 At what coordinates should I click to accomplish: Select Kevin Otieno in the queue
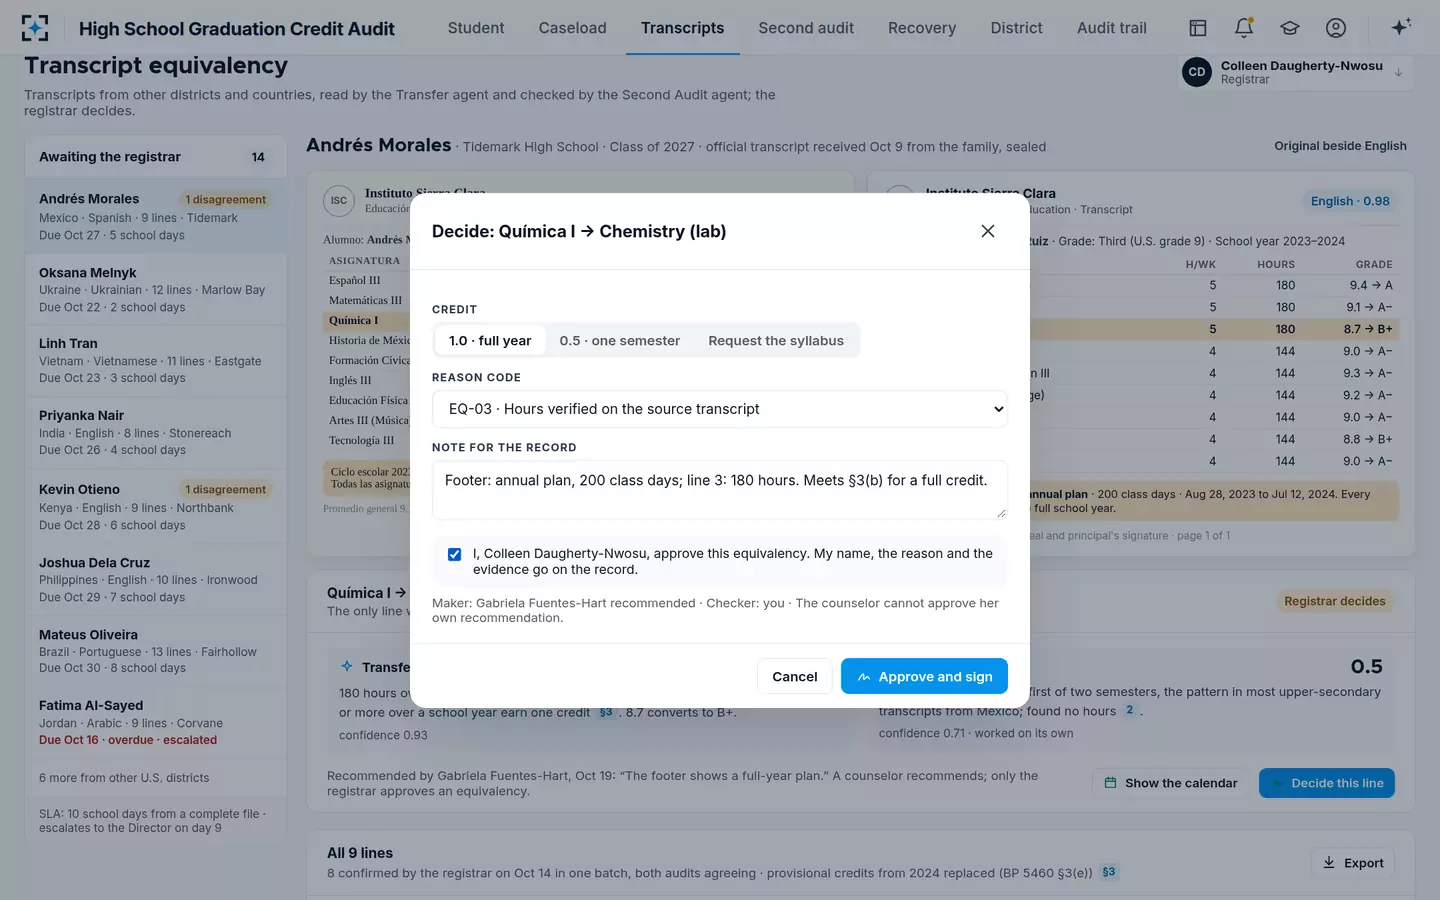(x=155, y=506)
